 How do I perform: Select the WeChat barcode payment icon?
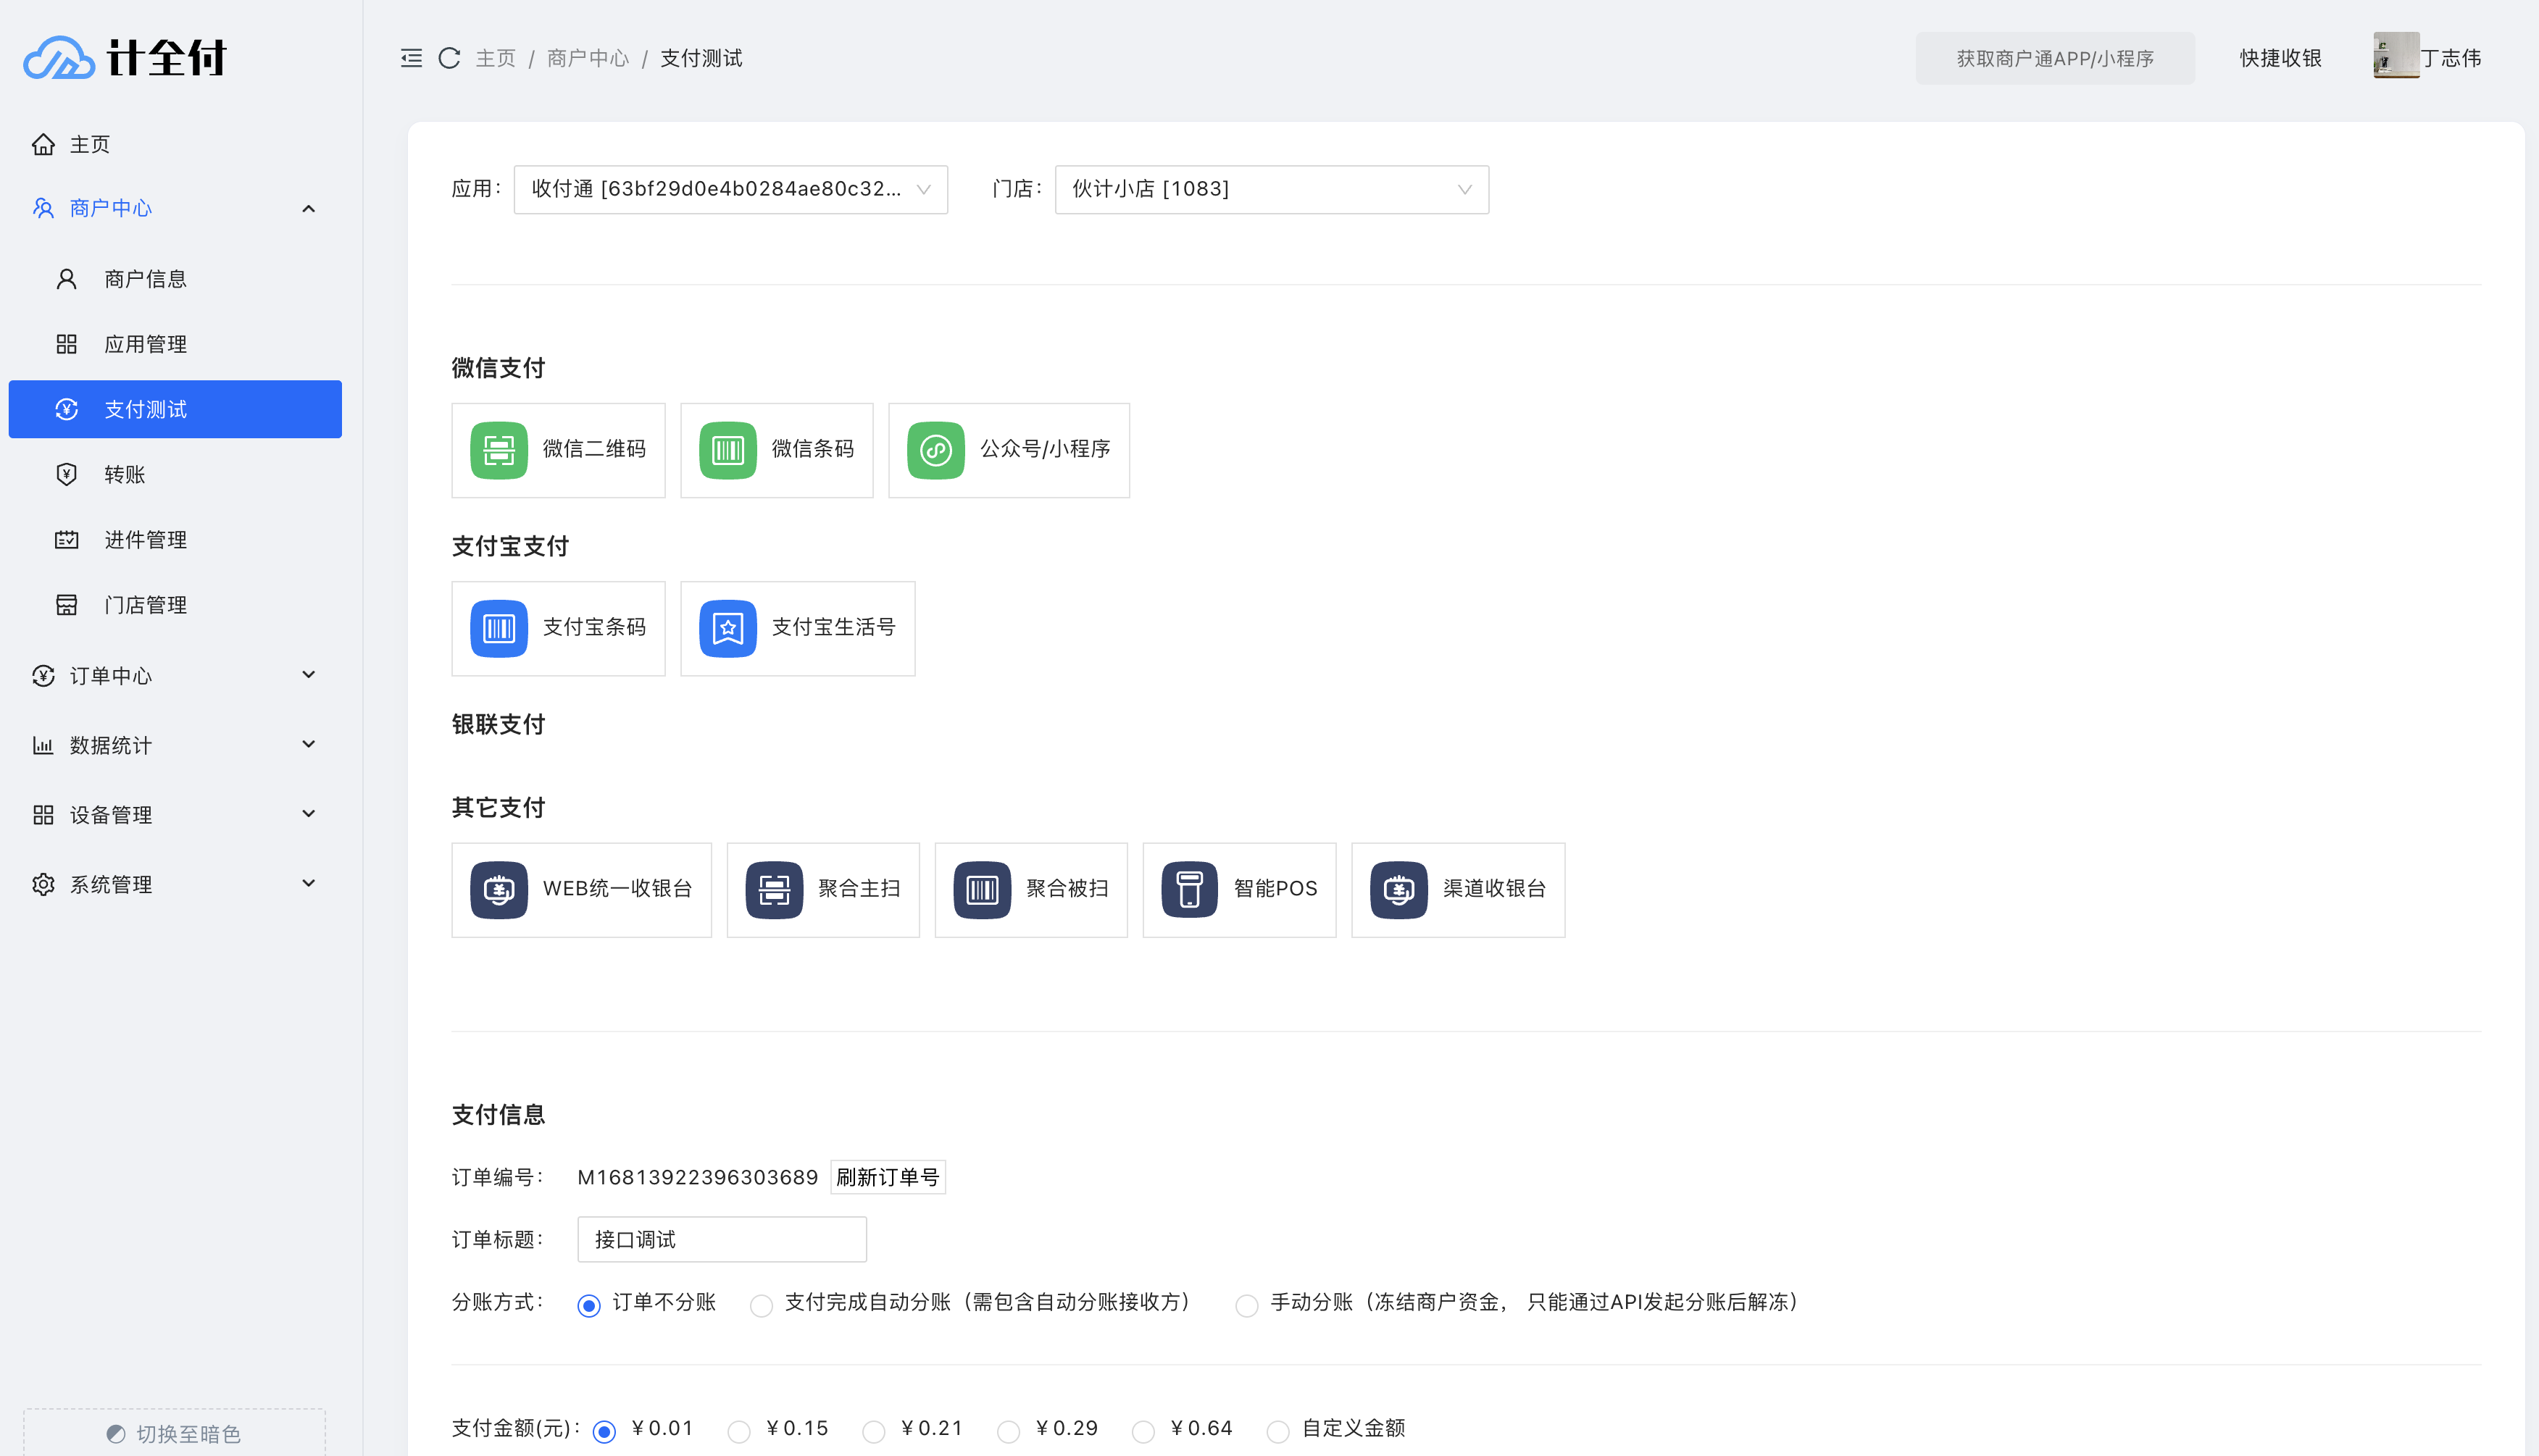tap(727, 450)
